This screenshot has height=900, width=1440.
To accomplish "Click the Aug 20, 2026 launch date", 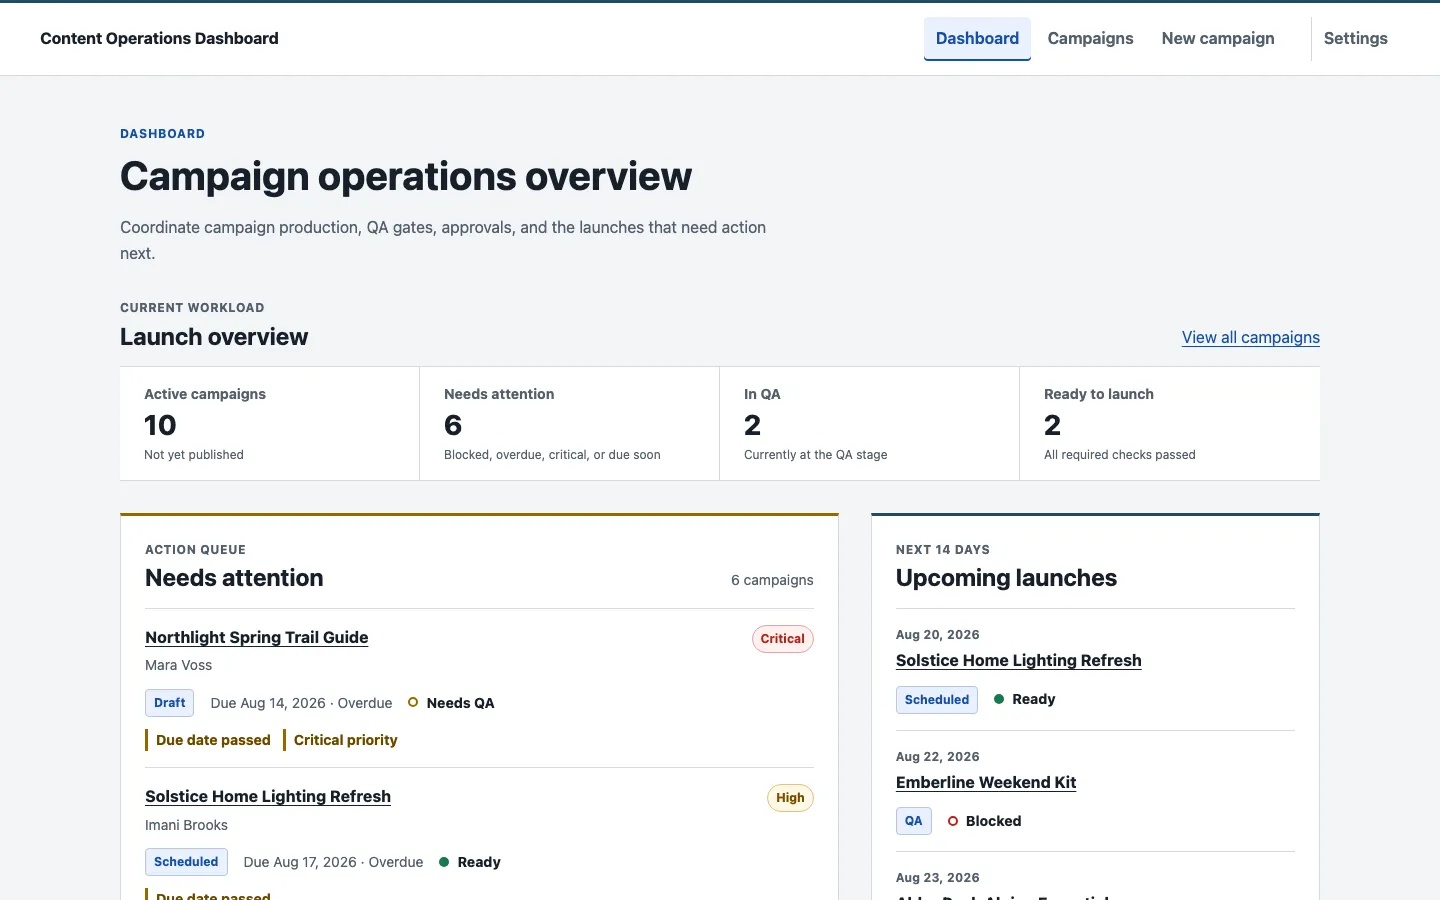I will 938,635.
